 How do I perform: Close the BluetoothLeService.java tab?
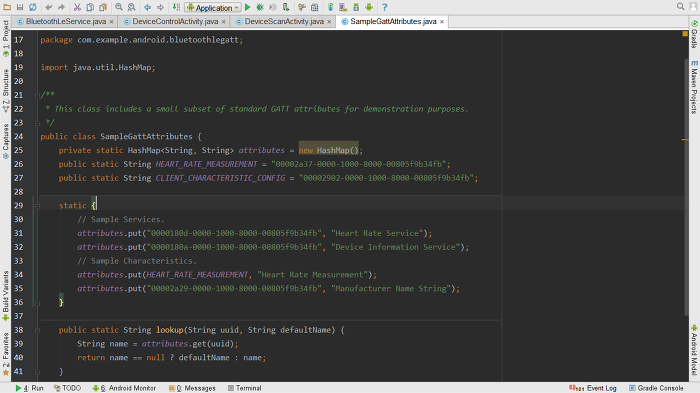coord(111,21)
